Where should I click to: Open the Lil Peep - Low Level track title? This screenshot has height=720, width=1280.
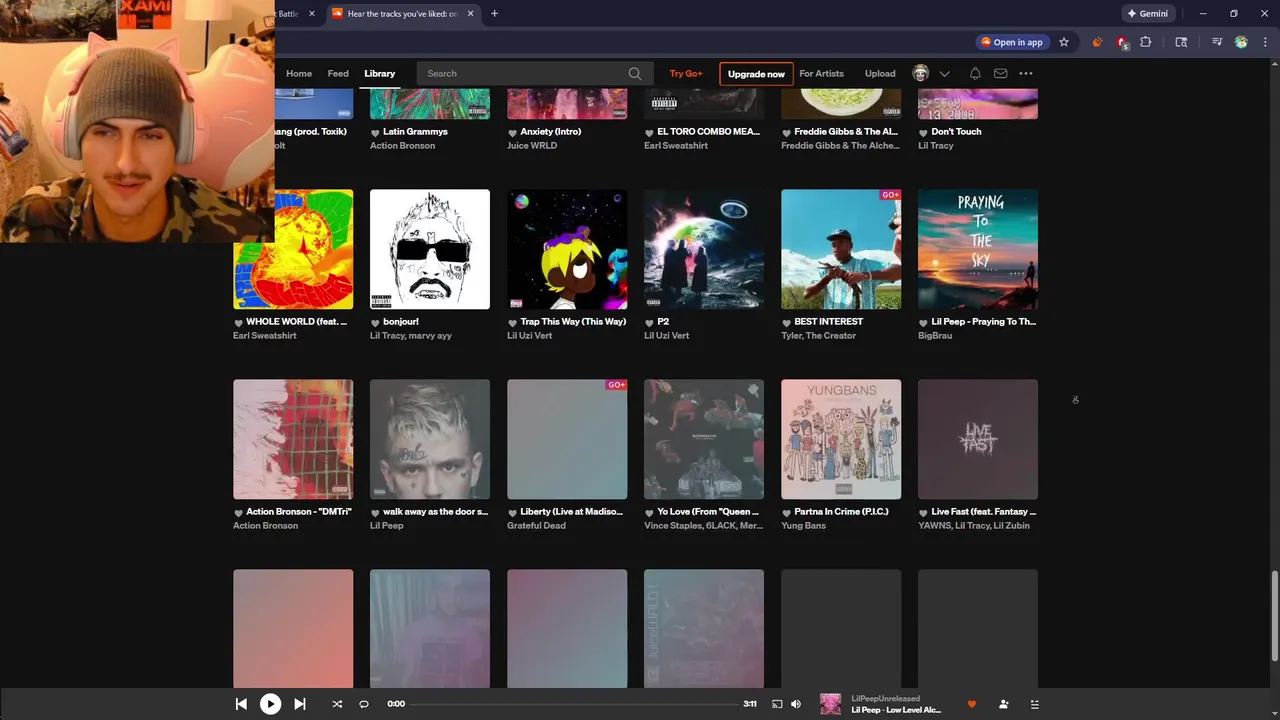coord(896,710)
